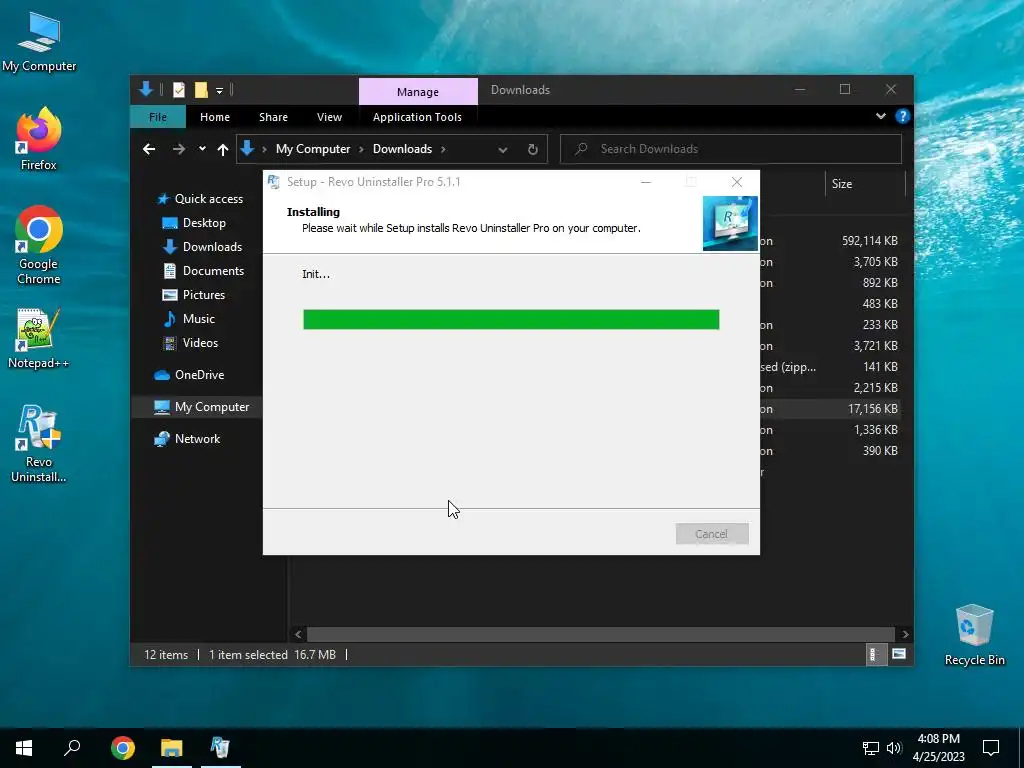The width and height of the screenshot is (1024, 768).
Task: Launch Firefox from the desktop
Action: (39, 140)
